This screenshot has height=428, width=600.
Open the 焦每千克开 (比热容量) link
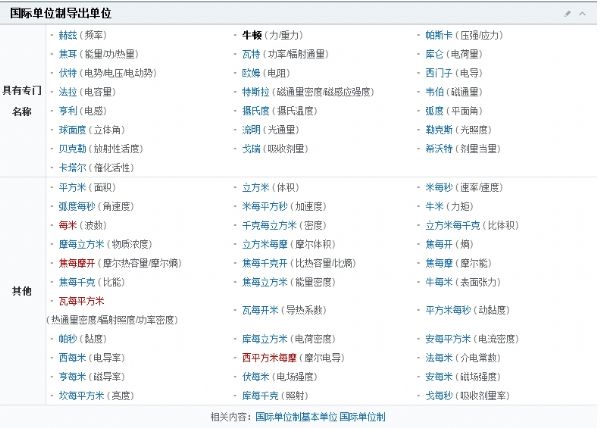pyautogui.click(x=265, y=263)
